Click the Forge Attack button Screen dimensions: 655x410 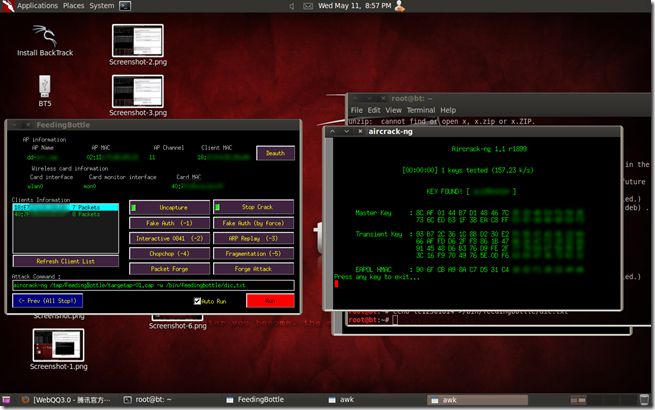click(x=253, y=269)
